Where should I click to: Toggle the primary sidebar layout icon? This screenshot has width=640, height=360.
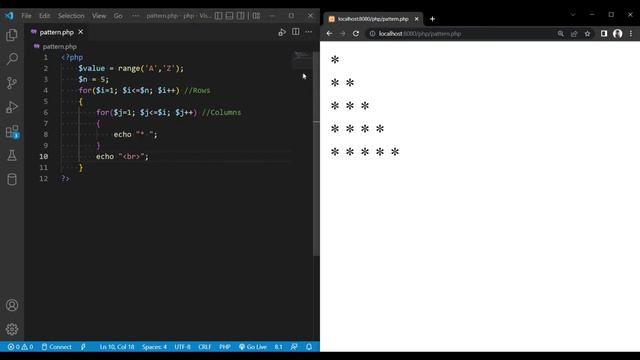coord(218,16)
